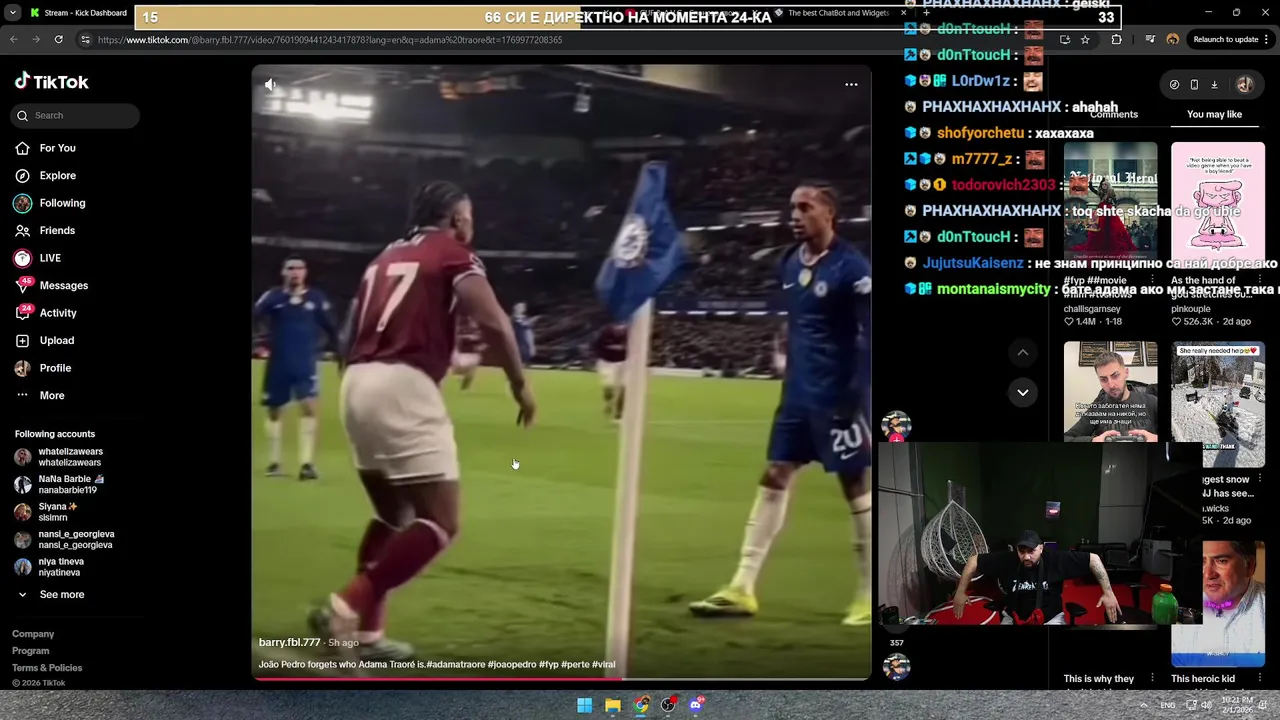Open Profile page
1280x720 pixels.
(x=55, y=368)
